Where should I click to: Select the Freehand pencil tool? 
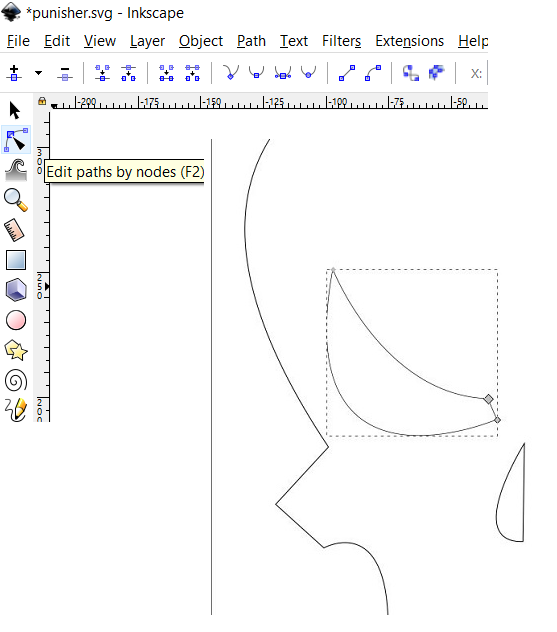(16, 410)
